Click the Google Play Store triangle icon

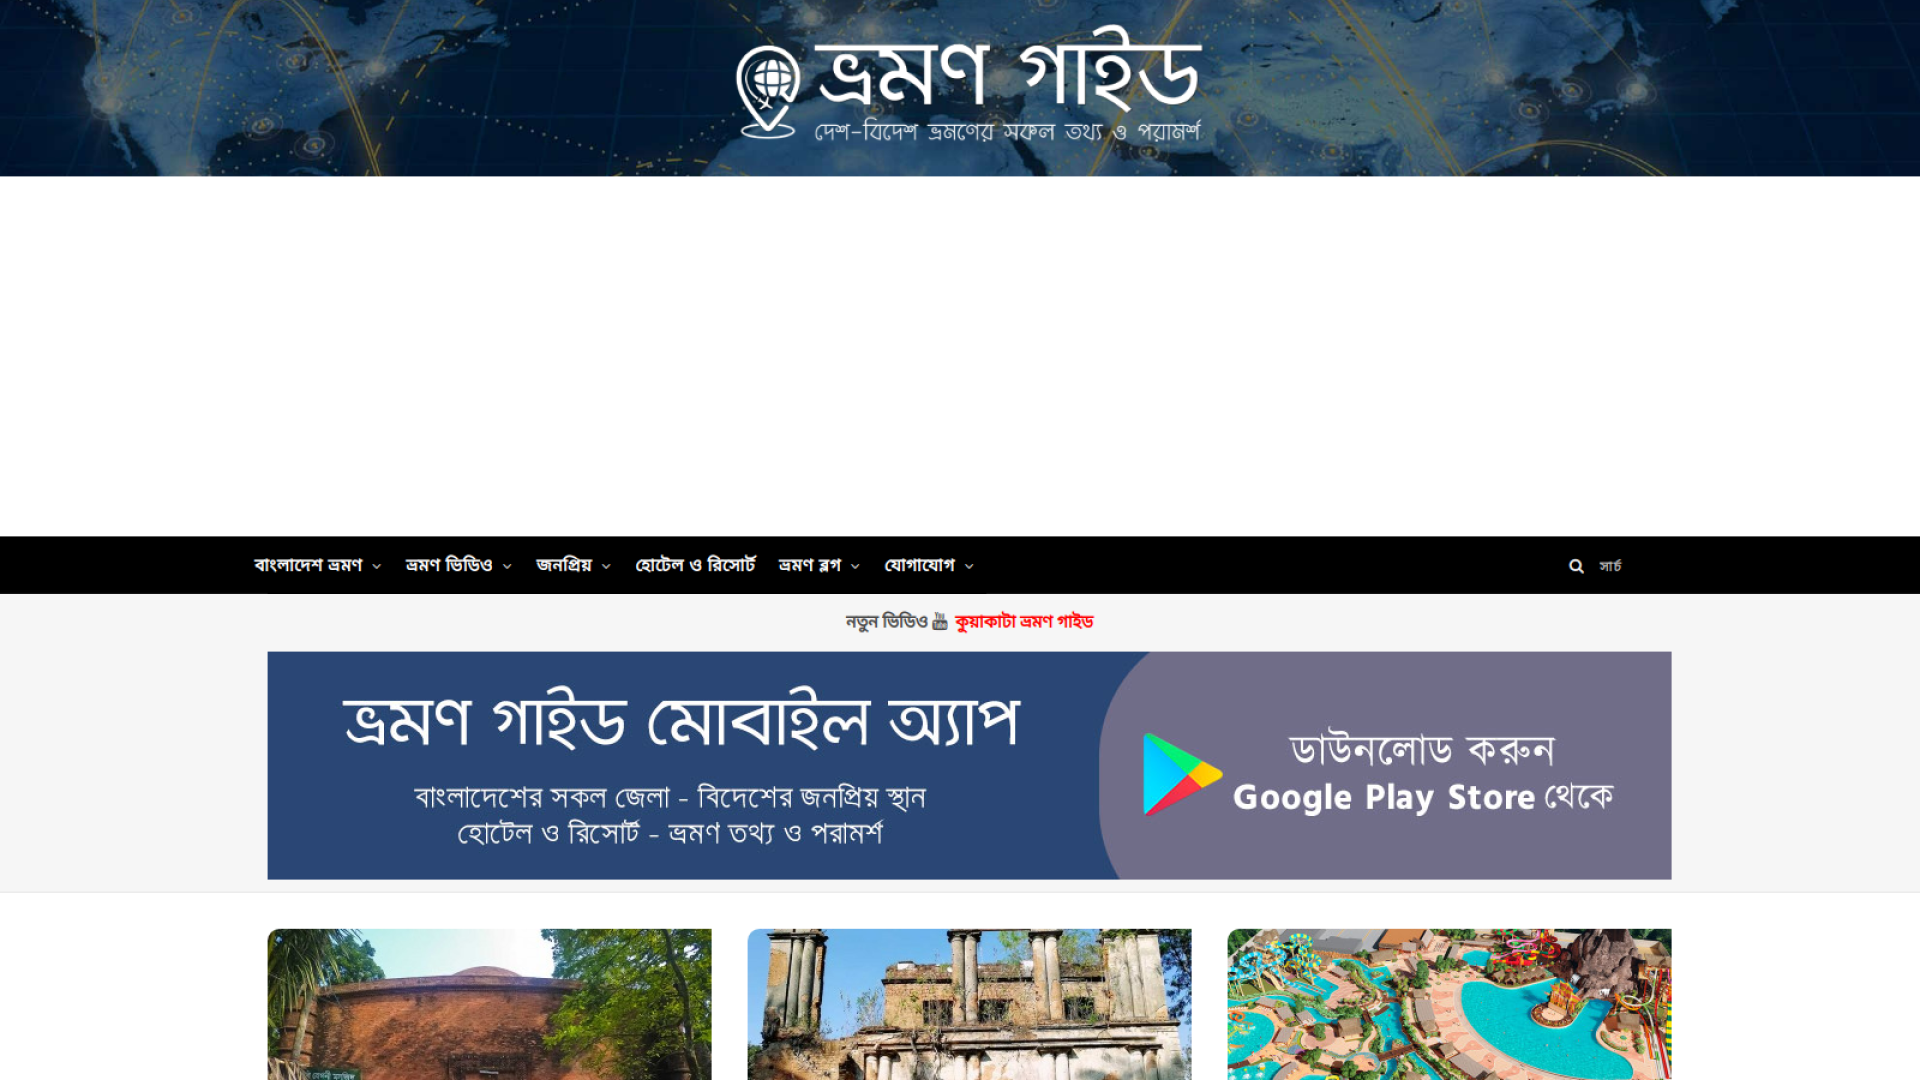1182,771
